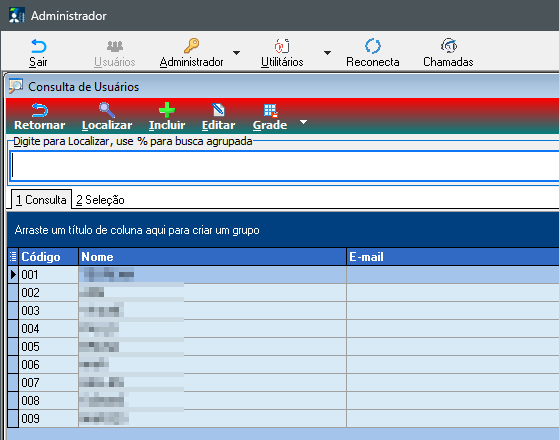
Task: Expand the dropdown arrow beside Grade
Action: click(303, 122)
